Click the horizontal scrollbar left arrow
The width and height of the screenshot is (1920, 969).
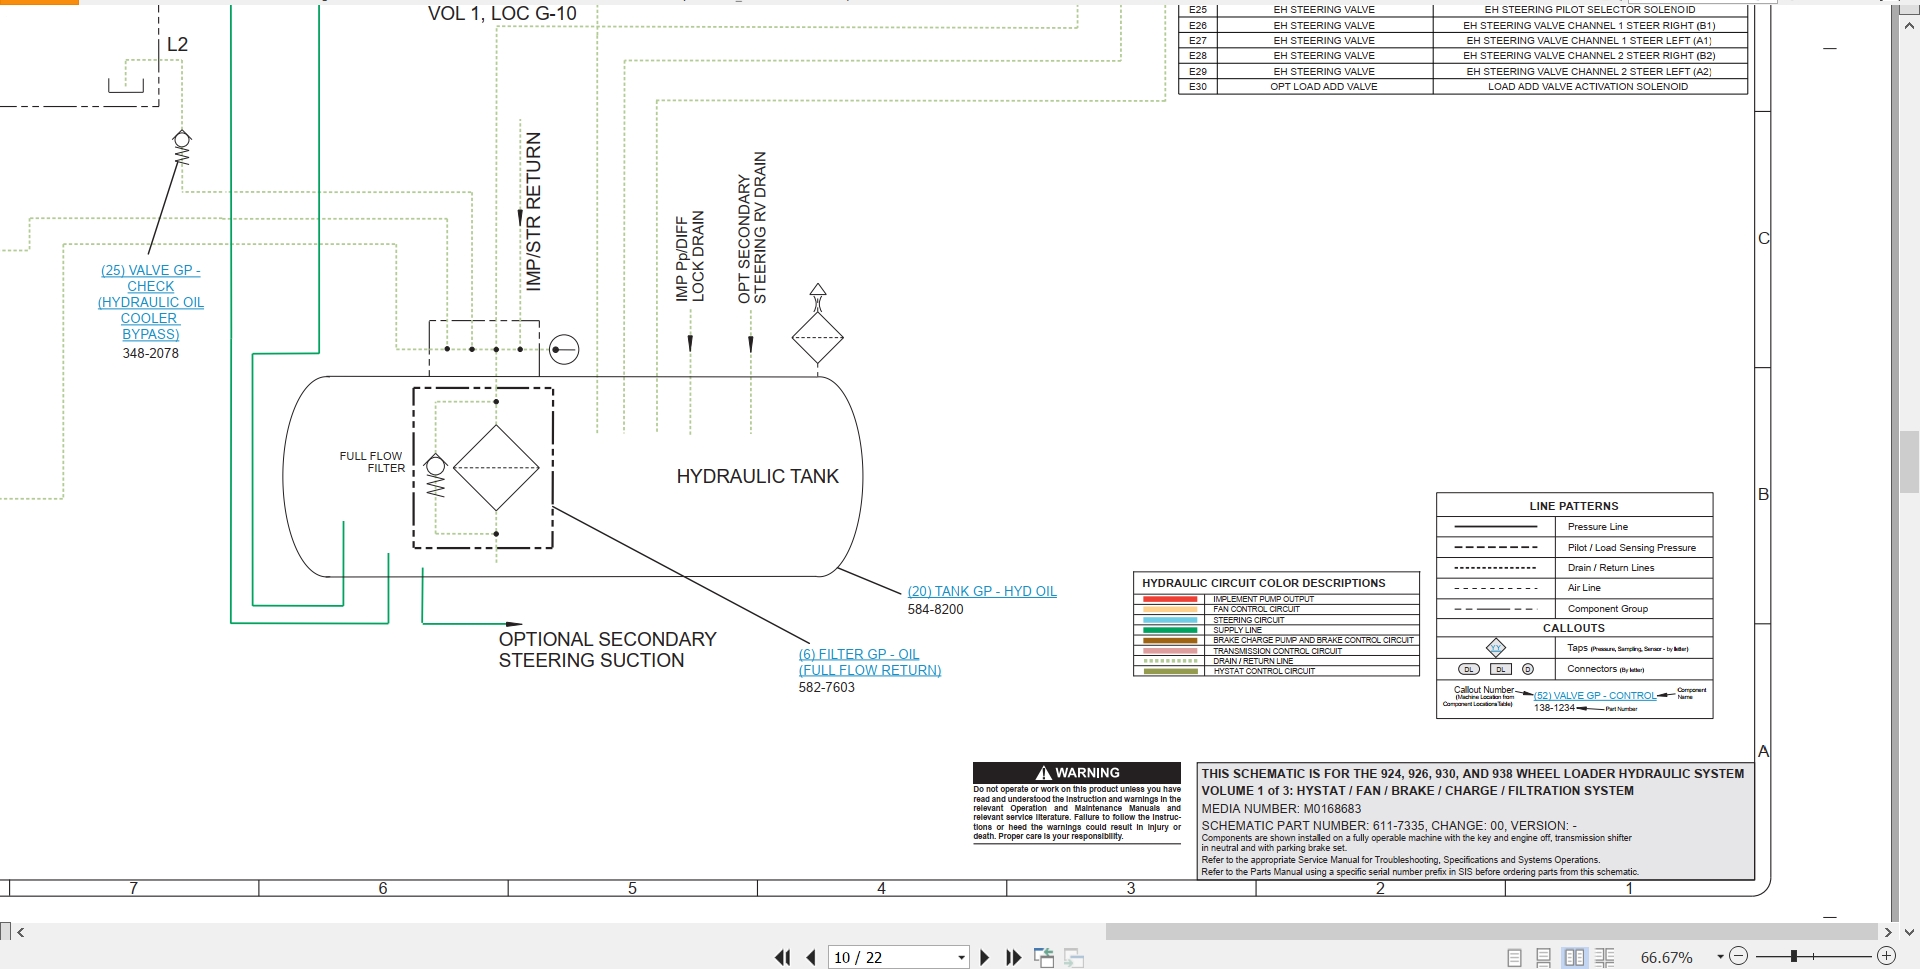(21, 932)
